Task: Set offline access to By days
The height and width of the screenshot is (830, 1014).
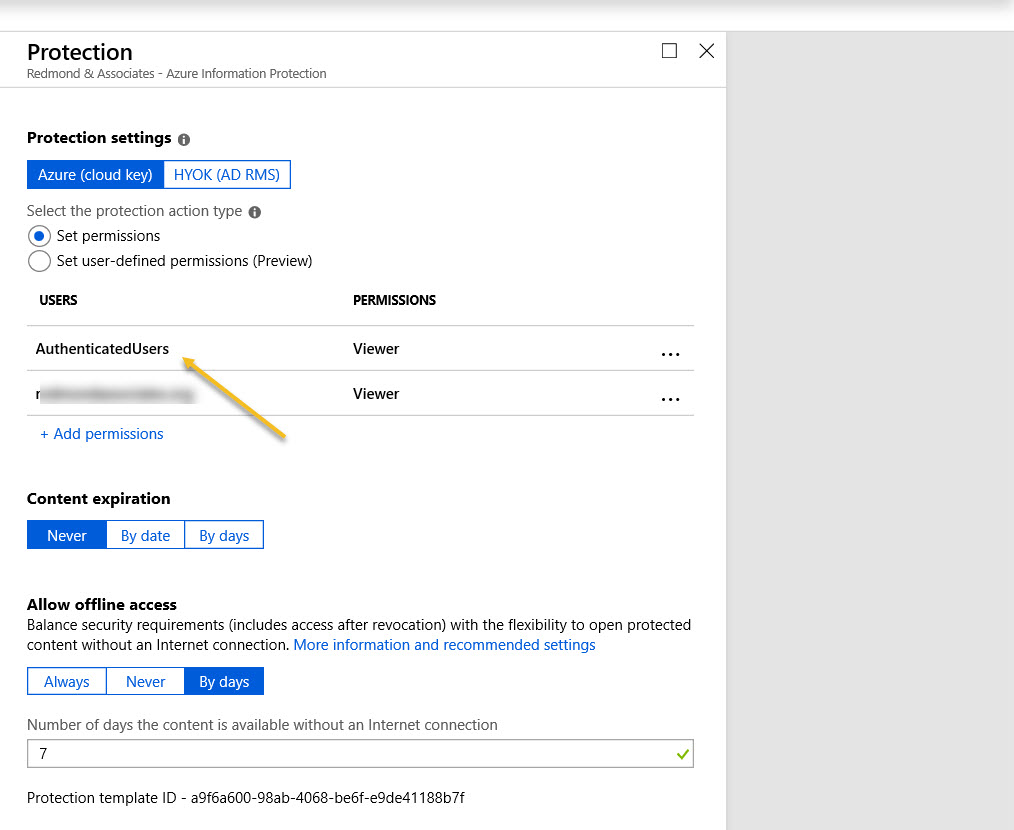Action: [x=224, y=681]
